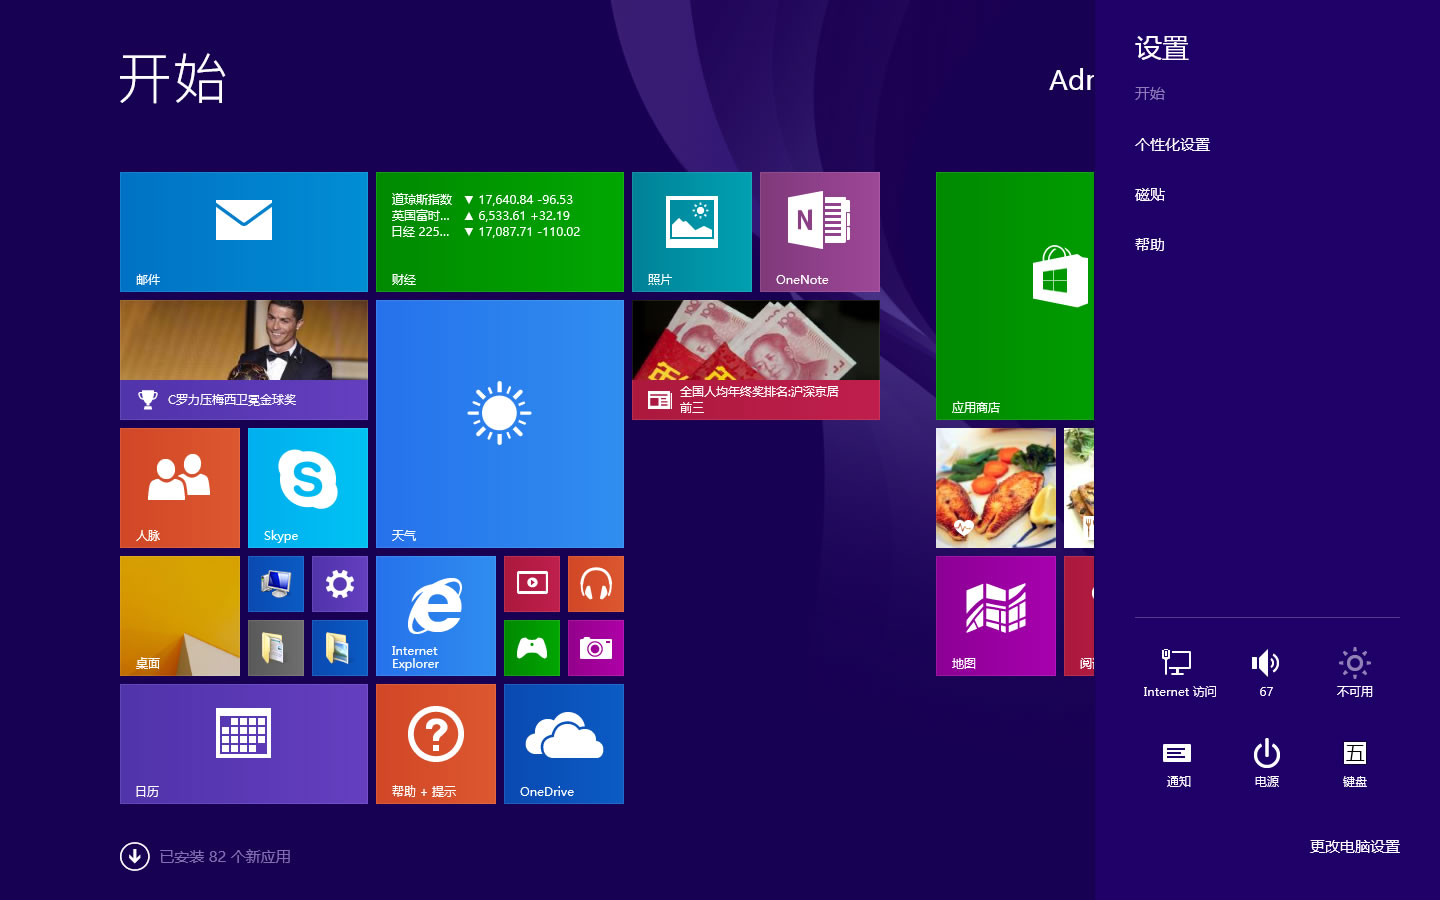Open the Finance (财经) stock tile
The width and height of the screenshot is (1440, 900).
(500, 232)
